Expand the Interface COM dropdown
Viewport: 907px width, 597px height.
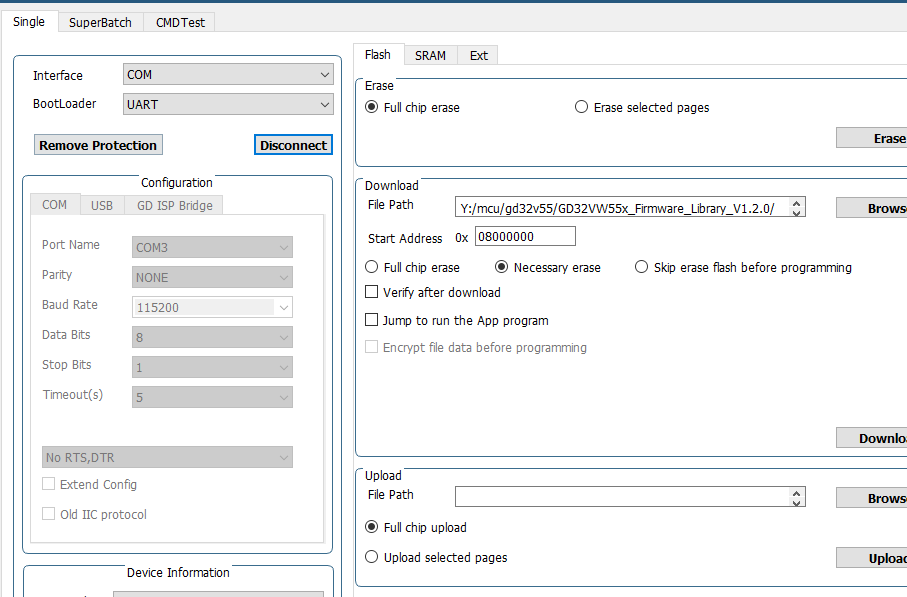click(228, 75)
